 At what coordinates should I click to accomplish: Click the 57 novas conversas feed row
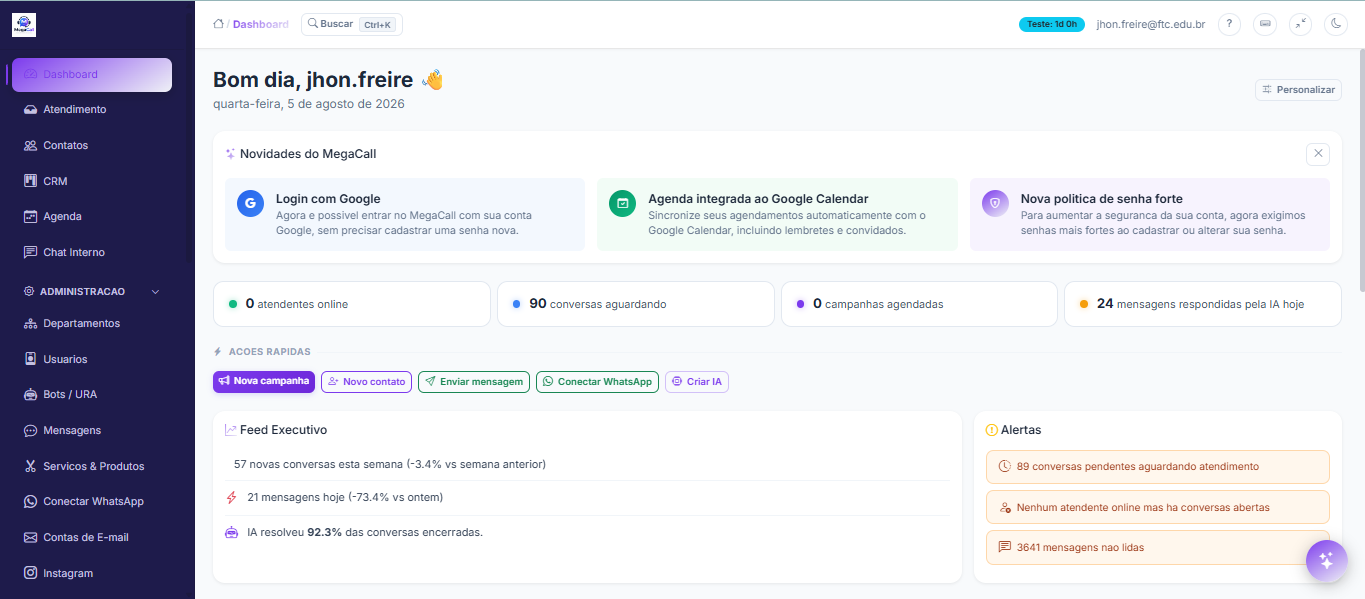[587, 464]
